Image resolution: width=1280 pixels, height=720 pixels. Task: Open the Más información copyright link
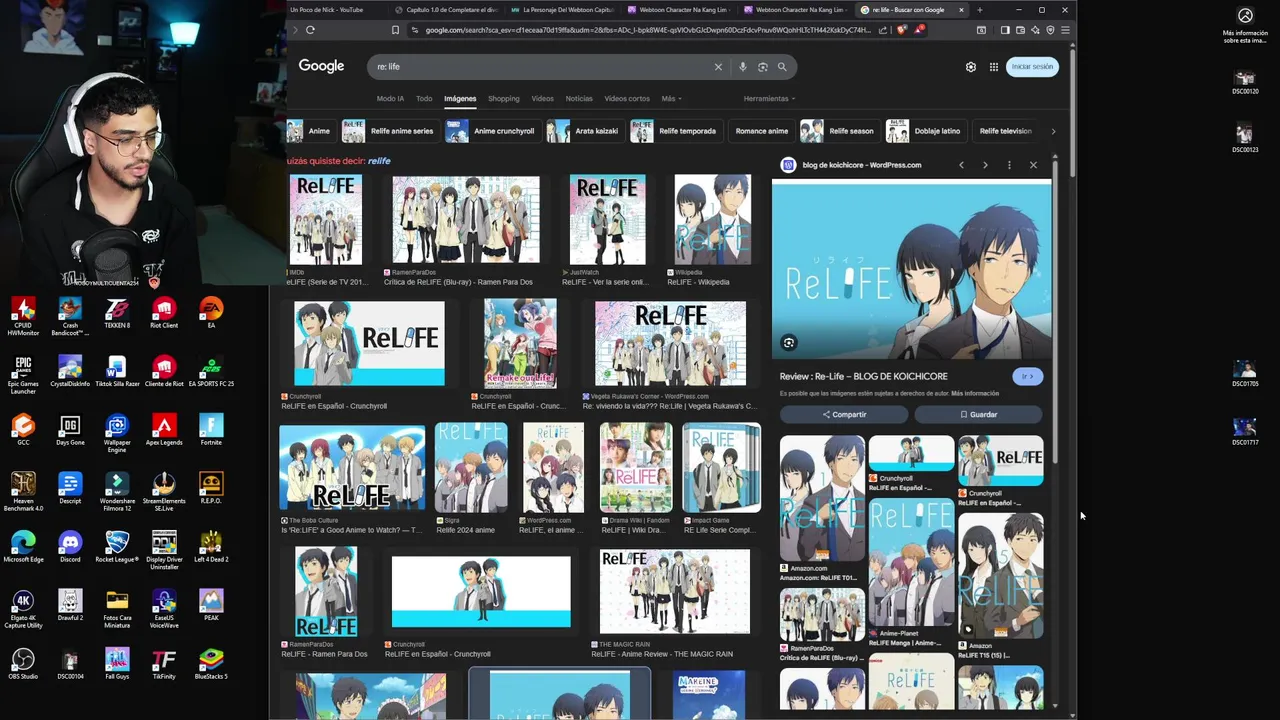(975, 393)
